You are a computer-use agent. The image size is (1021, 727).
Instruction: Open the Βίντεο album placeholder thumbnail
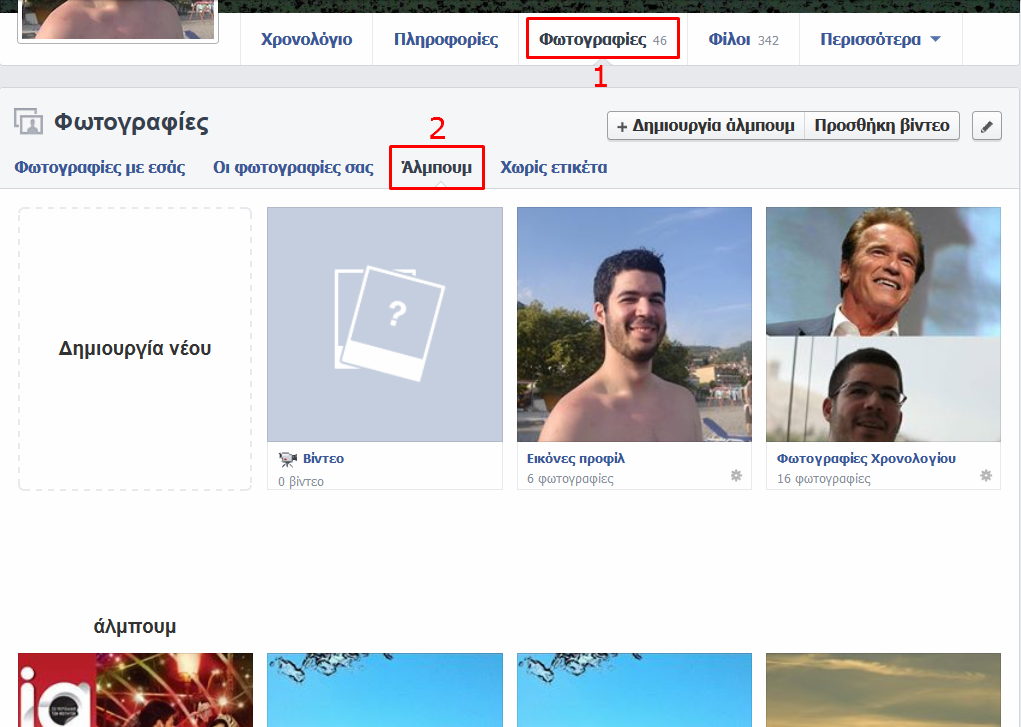385,324
